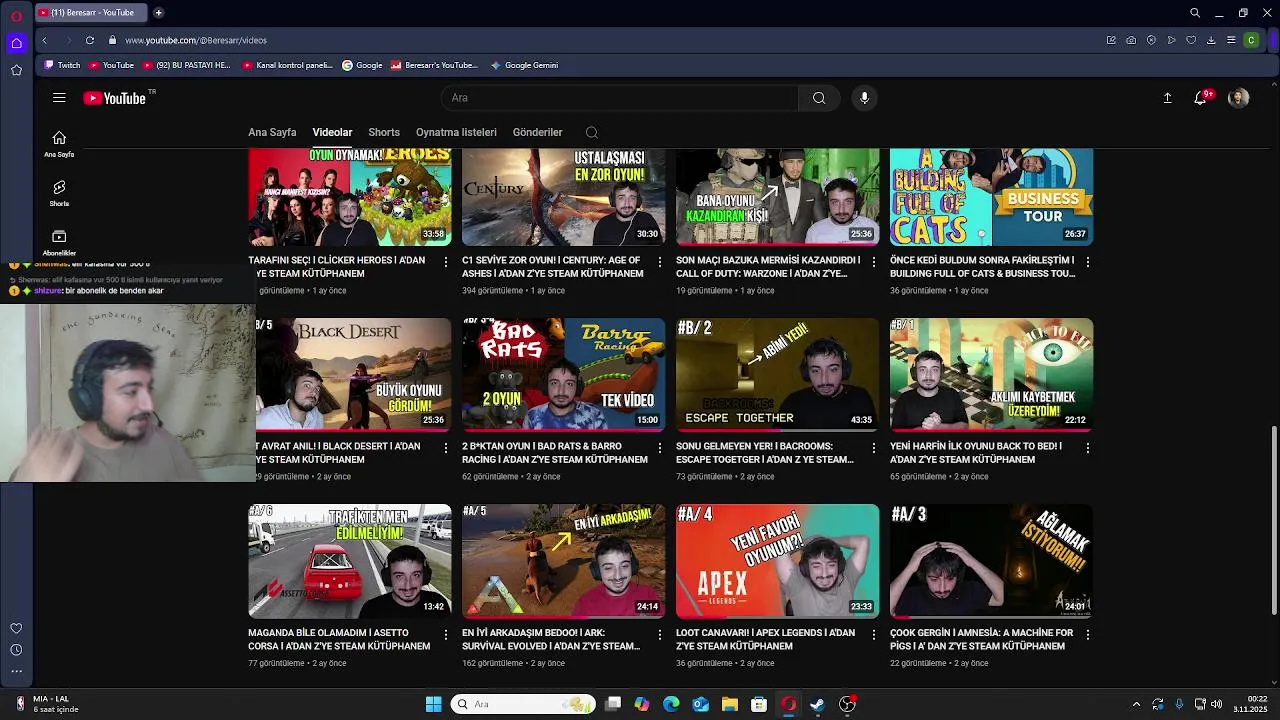Click the browser tab search magnifier
The image size is (1280, 720).
click(1195, 13)
